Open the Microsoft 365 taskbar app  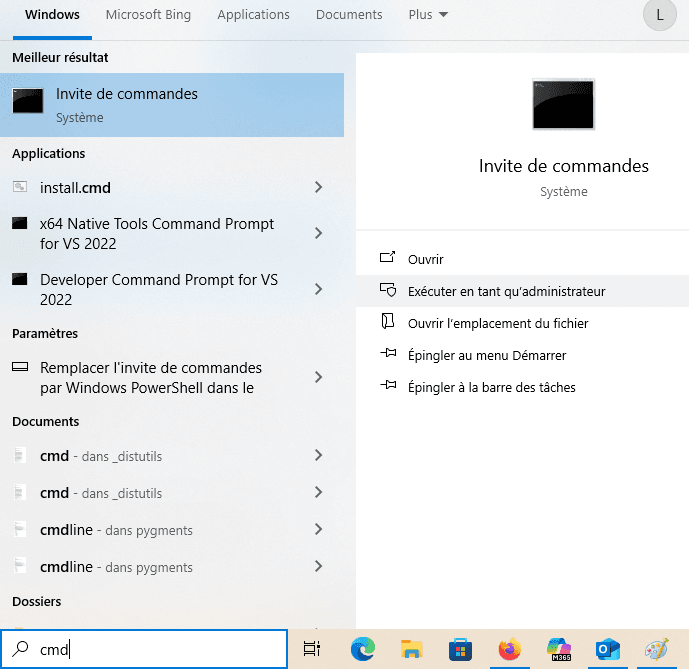point(558,649)
